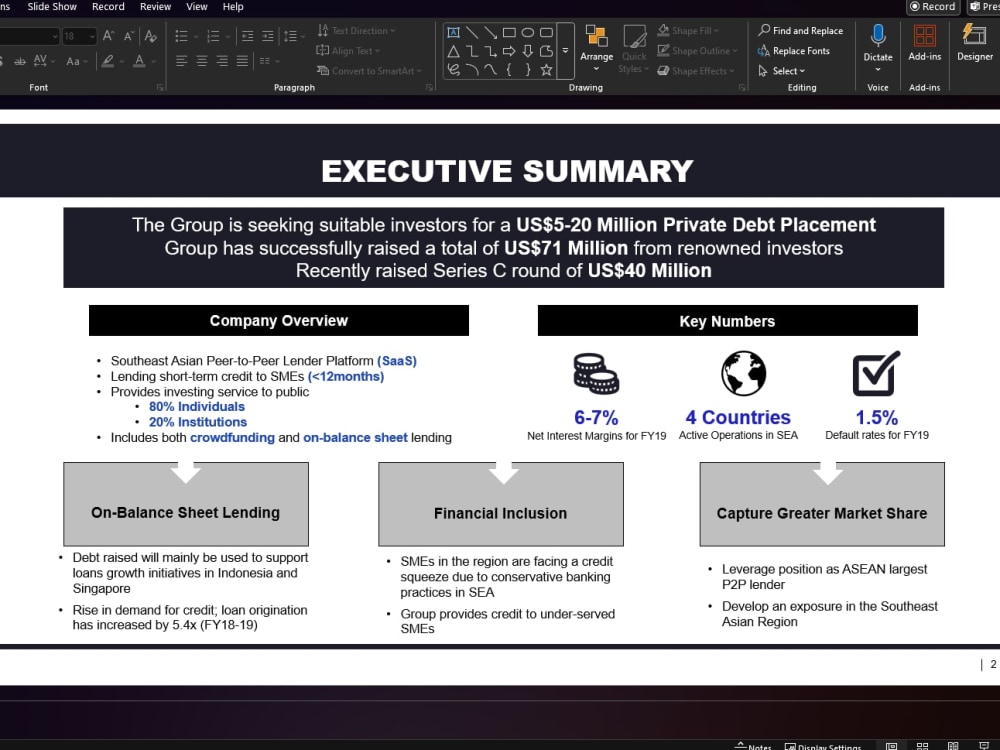The width and height of the screenshot is (1000, 750).
Task: Open the Paragraph dialog launcher
Action: 429,87
